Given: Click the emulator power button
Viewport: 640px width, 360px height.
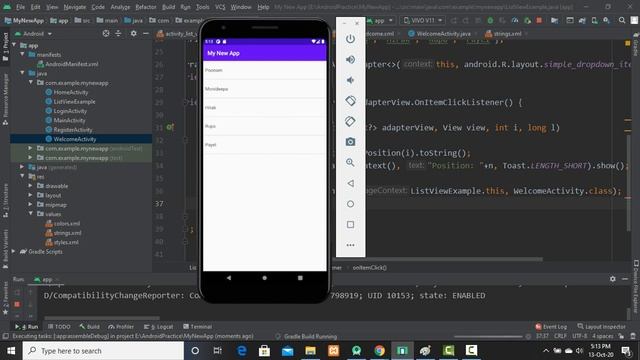Looking at the screenshot, I should [x=350, y=39].
